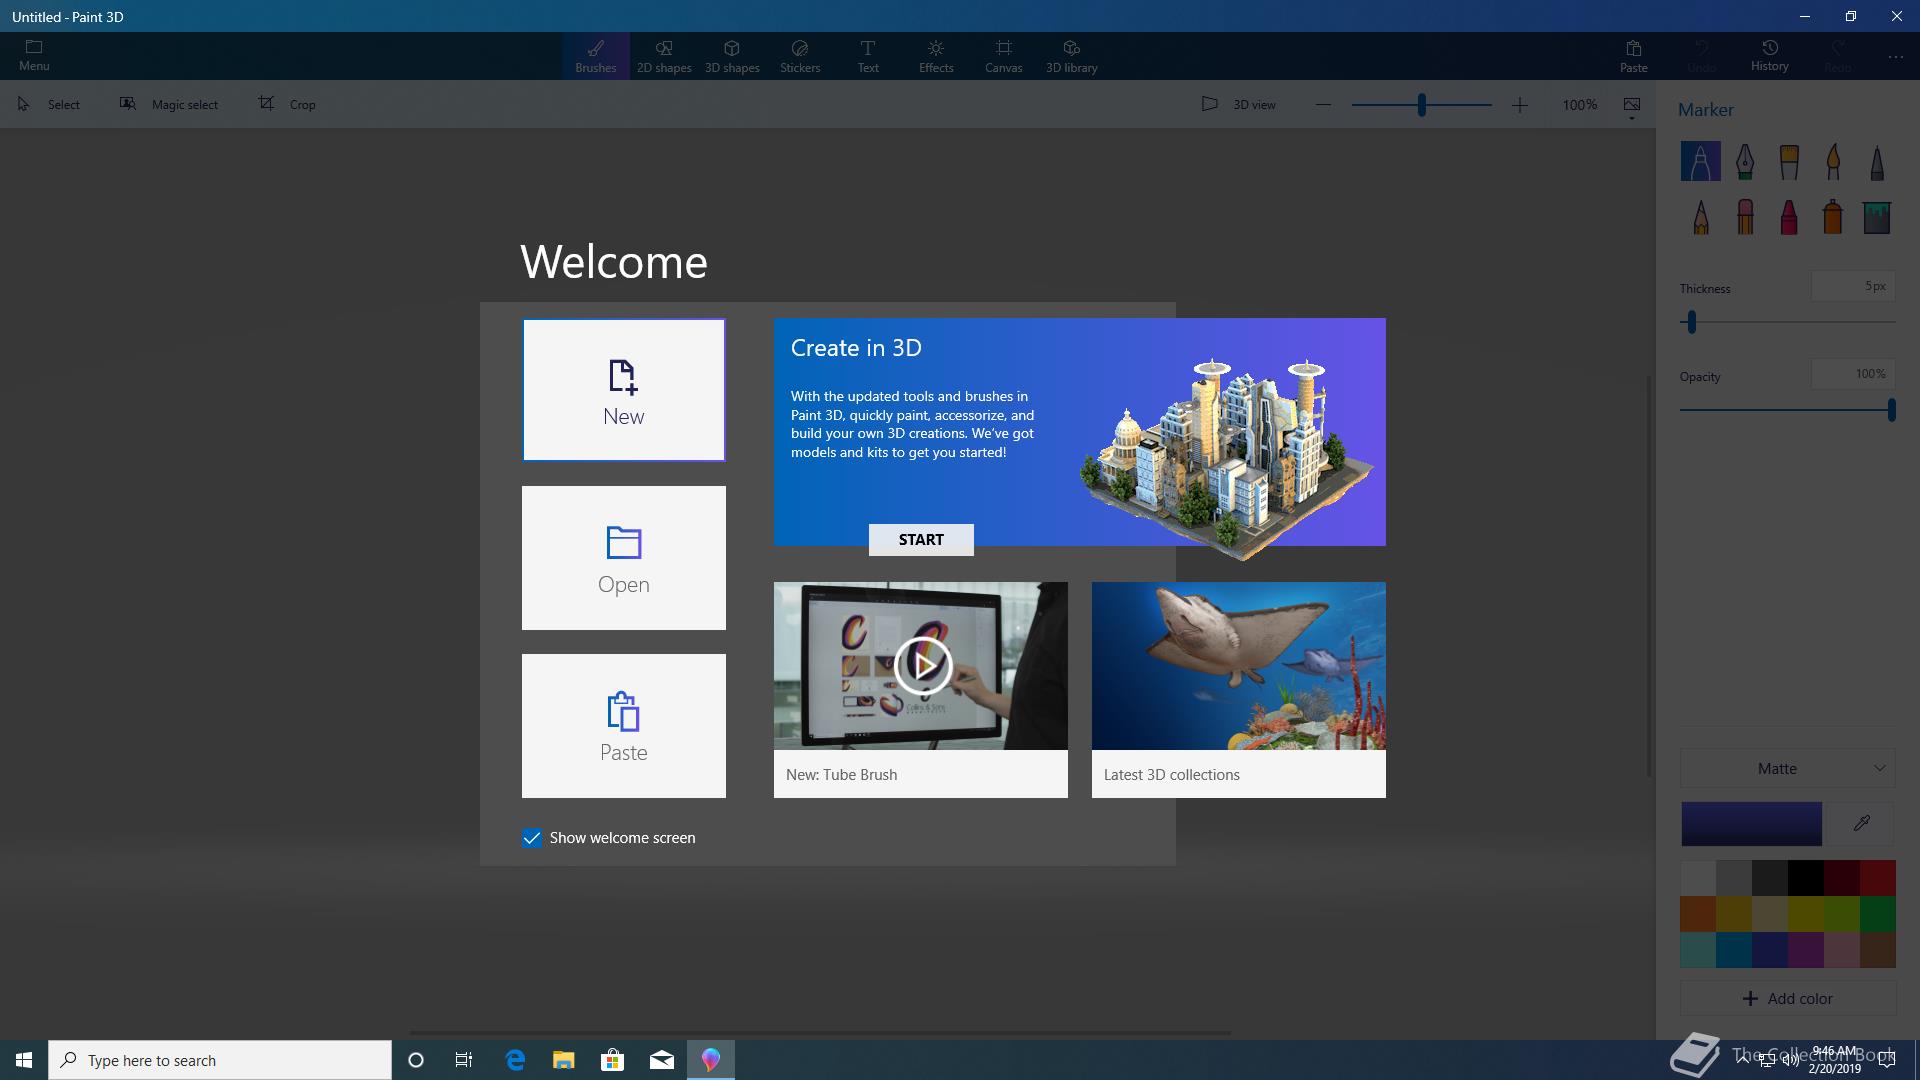The height and width of the screenshot is (1080, 1920).
Task: Open the 2D shapes tab
Action: [x=664, y=56]
